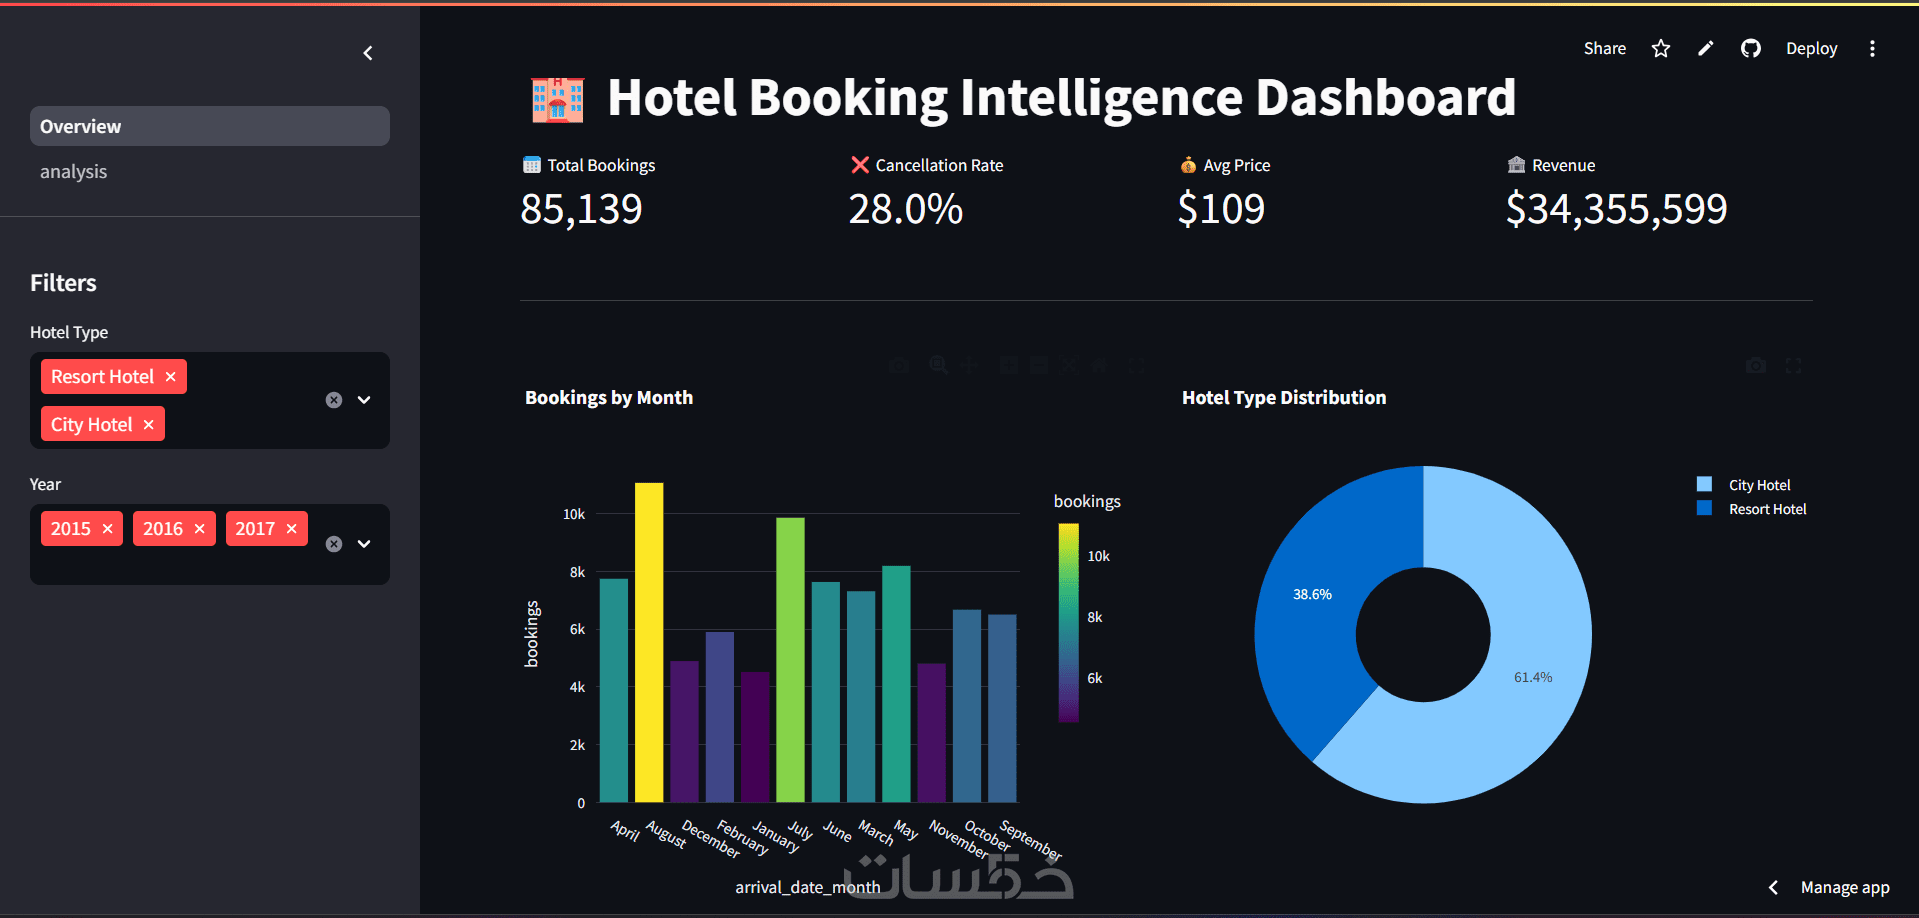The image size is (1919, 918).
Task: Go to the Overview page
Action: click(x=210, y=127)
